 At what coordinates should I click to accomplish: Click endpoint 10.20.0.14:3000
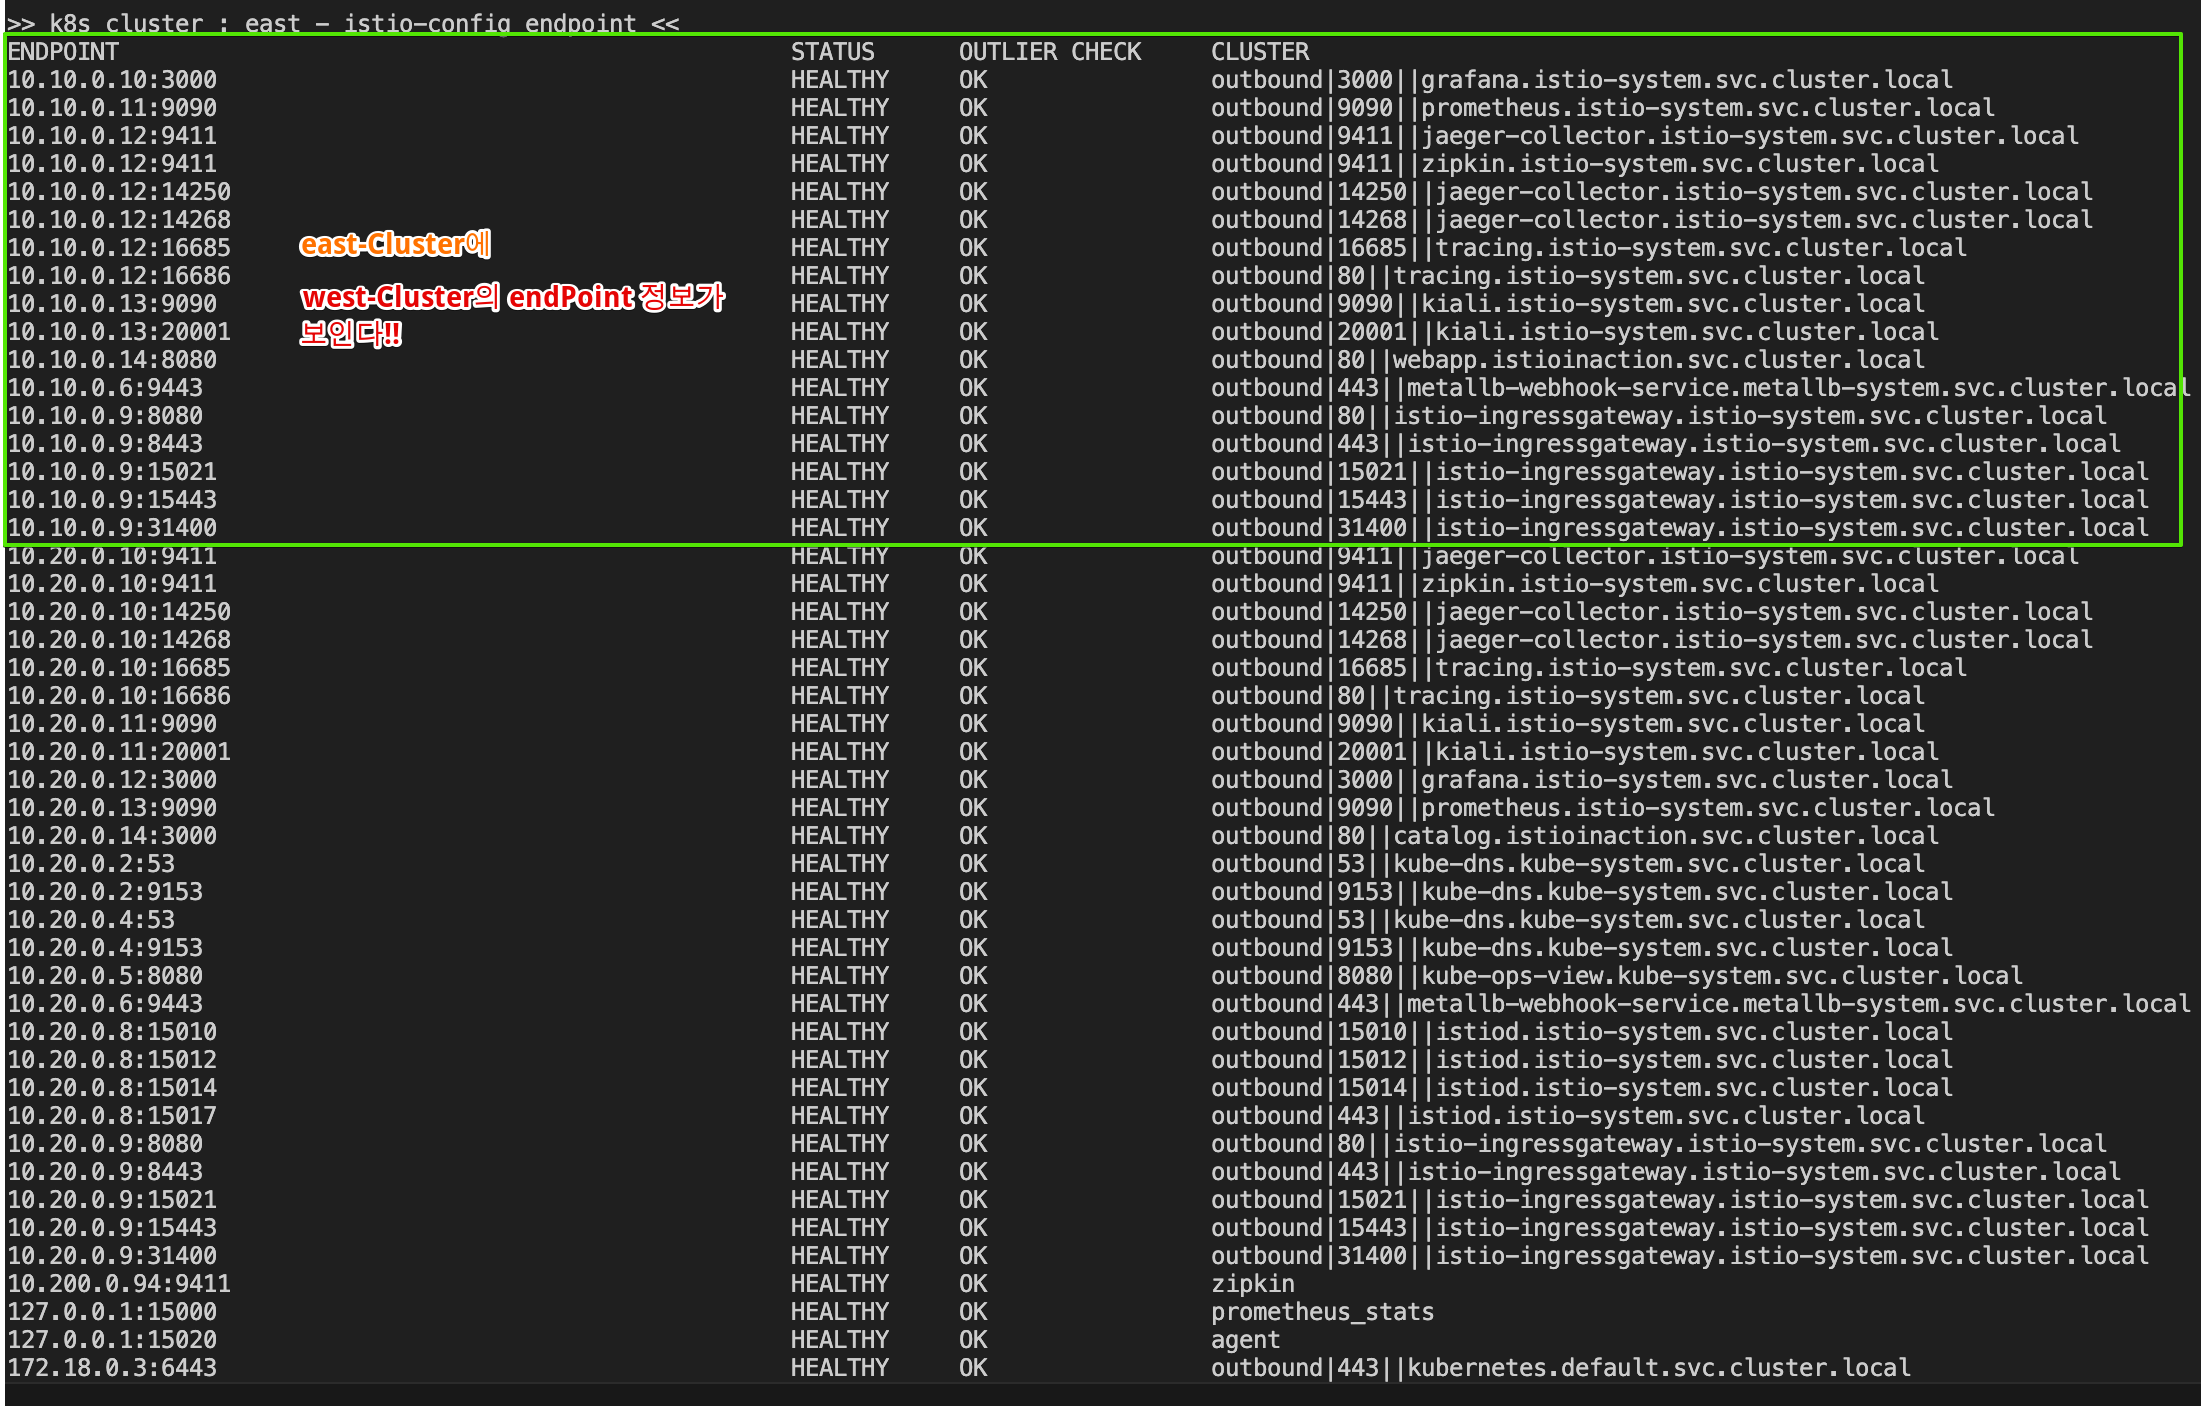(x=112, y=836)
